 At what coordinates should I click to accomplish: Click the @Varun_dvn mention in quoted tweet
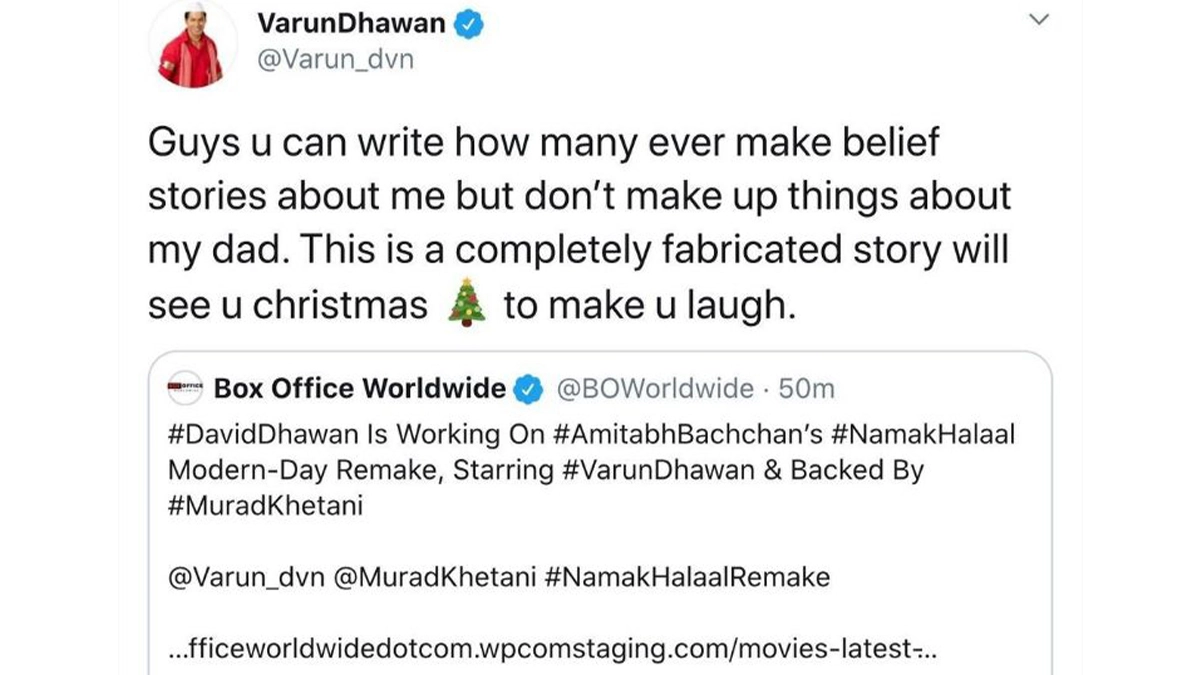point(239,577)
